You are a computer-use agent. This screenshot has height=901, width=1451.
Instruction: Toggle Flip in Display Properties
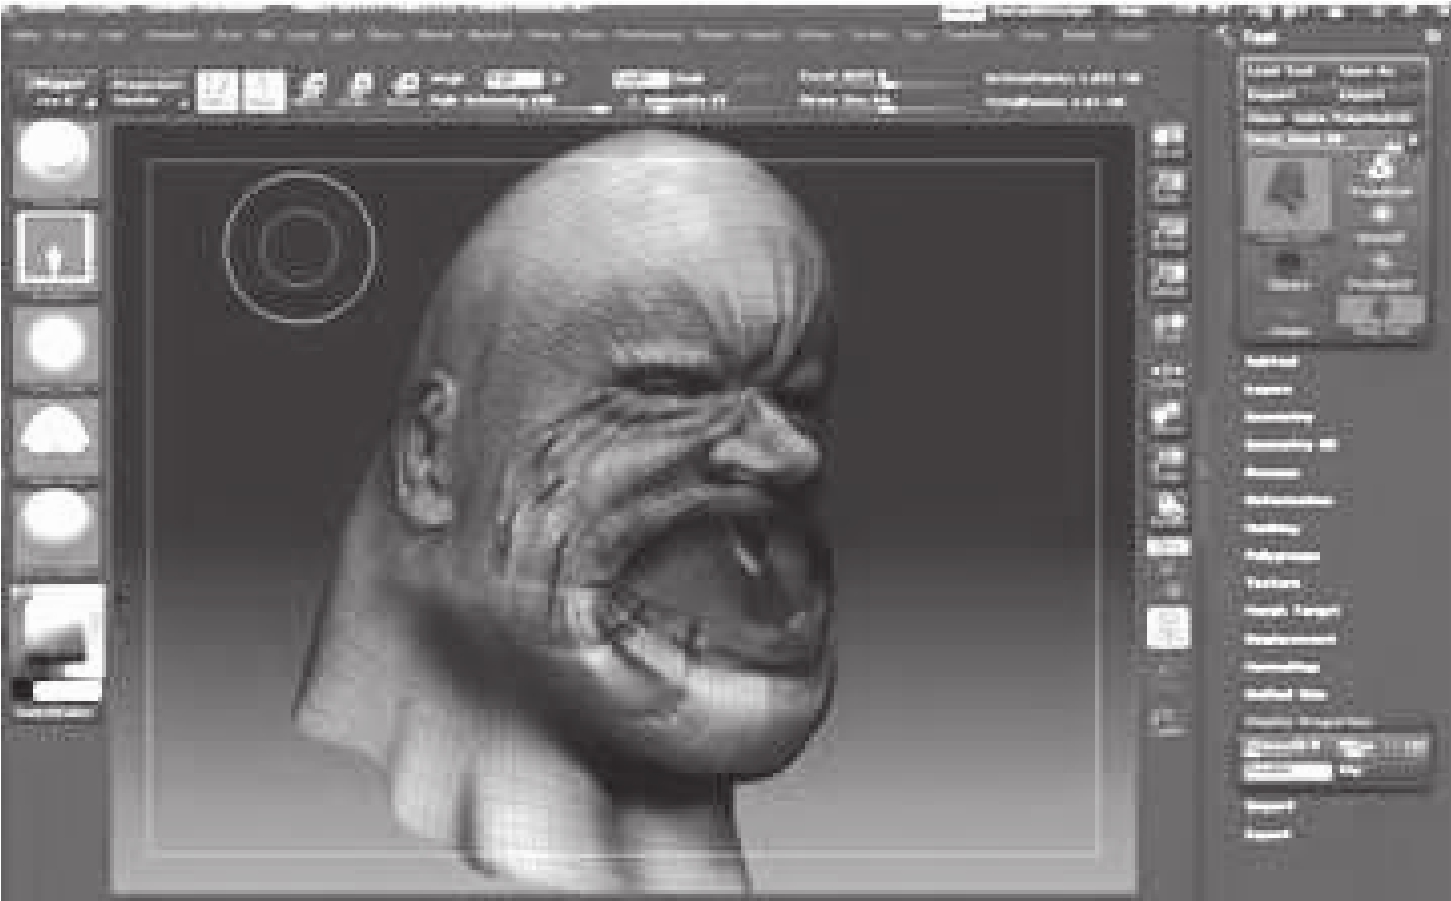[1351, 770]
